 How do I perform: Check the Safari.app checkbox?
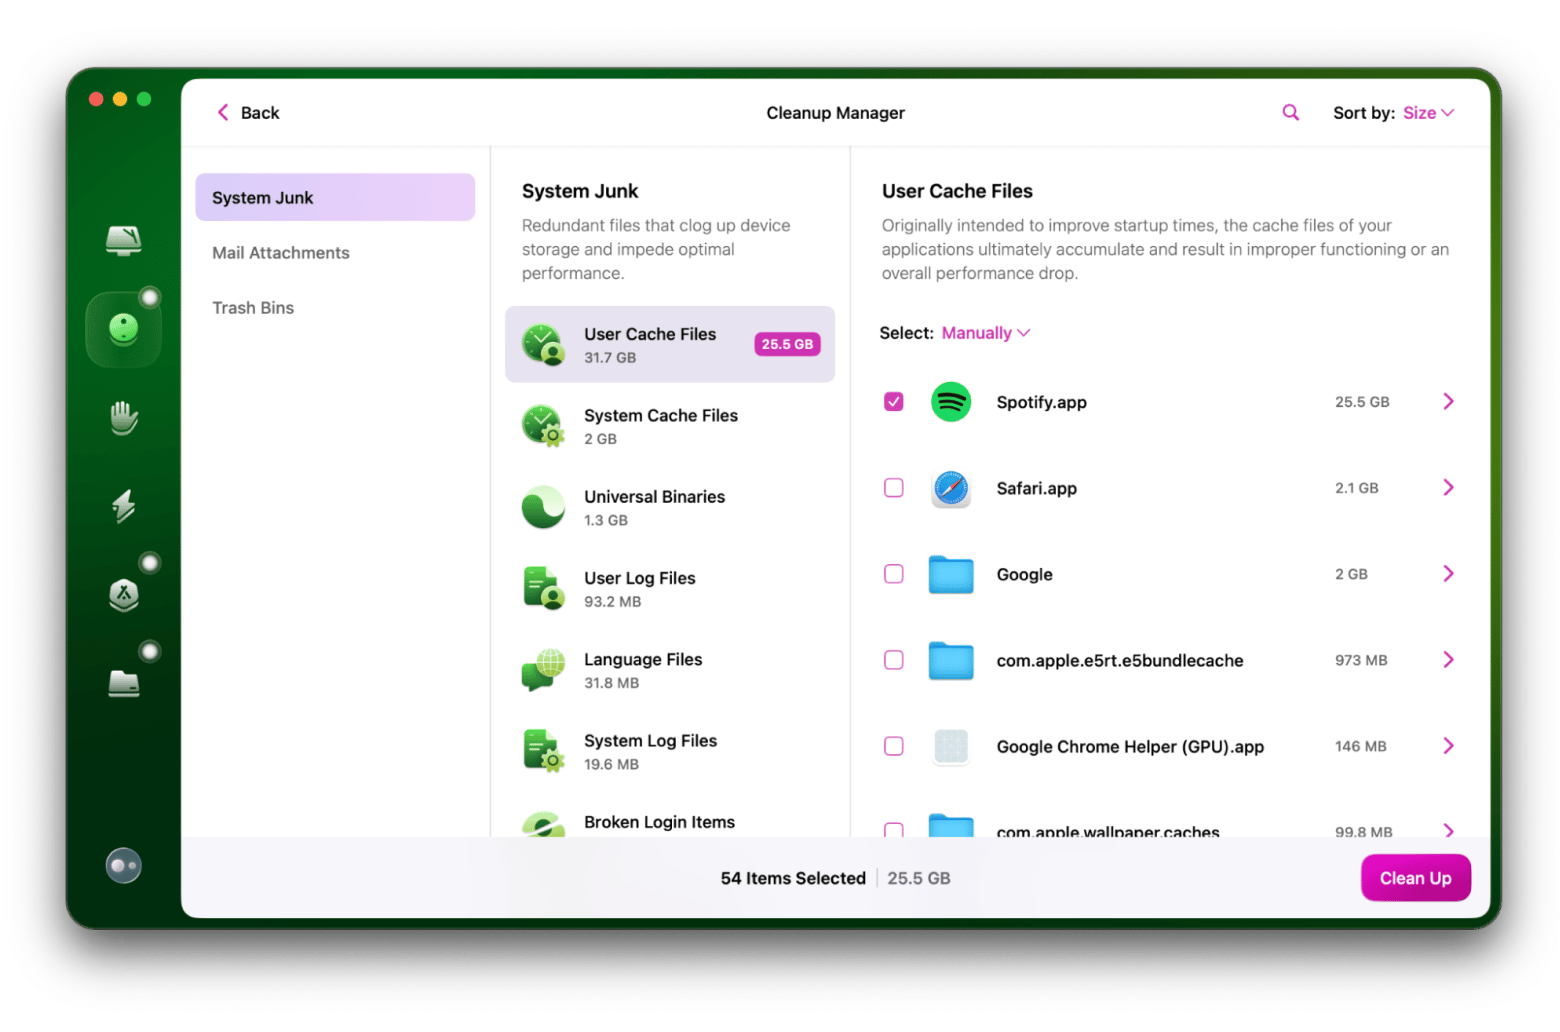[893, 488]
